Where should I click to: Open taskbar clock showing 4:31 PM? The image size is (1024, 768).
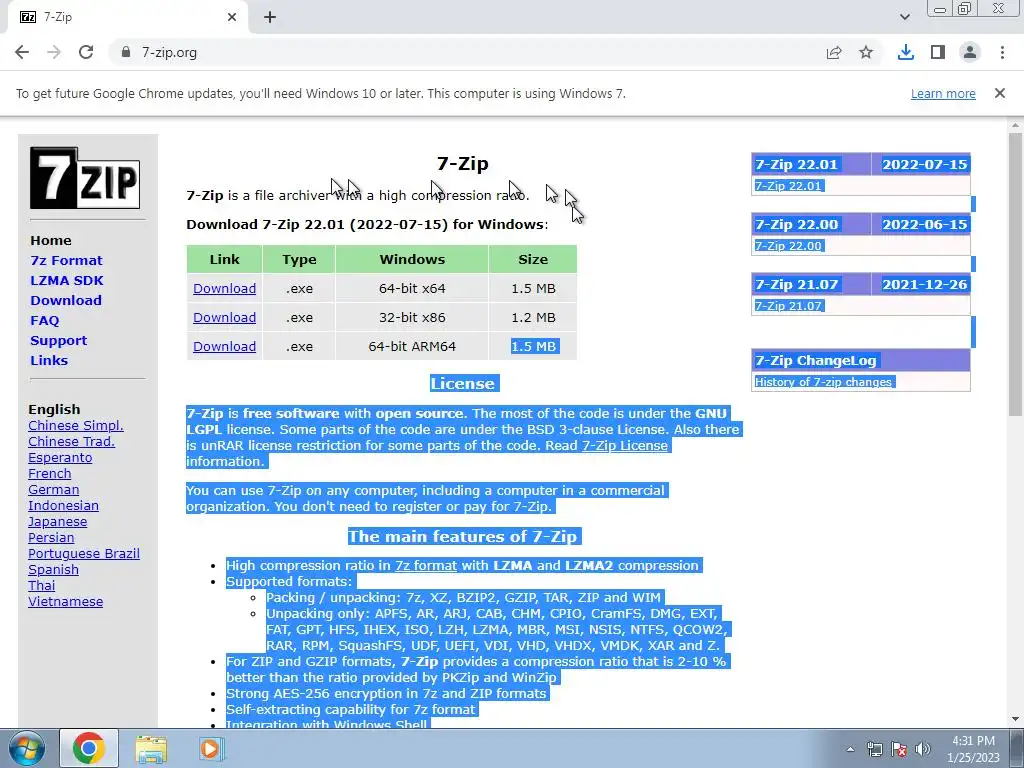point(973,749)
